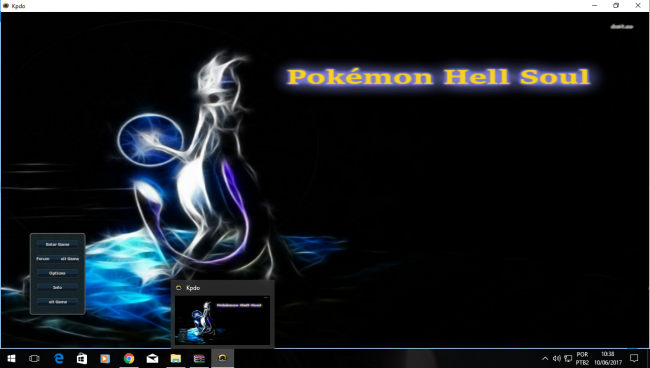This screenshot has height=368, width=650.
Task: Open the POR PTB2 language selector
Action: (x=582, y=358)
